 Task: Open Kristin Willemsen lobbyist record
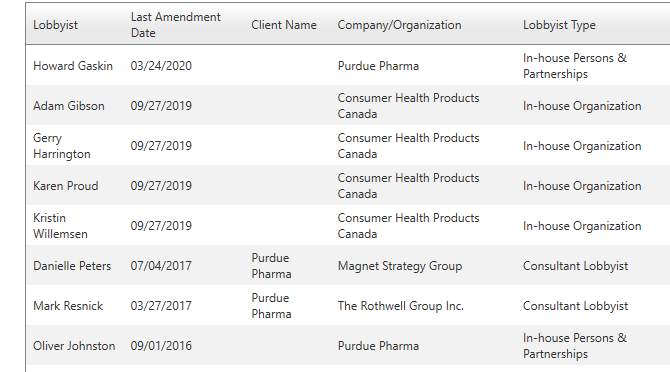pyautogui.click(x=60, y=226)
